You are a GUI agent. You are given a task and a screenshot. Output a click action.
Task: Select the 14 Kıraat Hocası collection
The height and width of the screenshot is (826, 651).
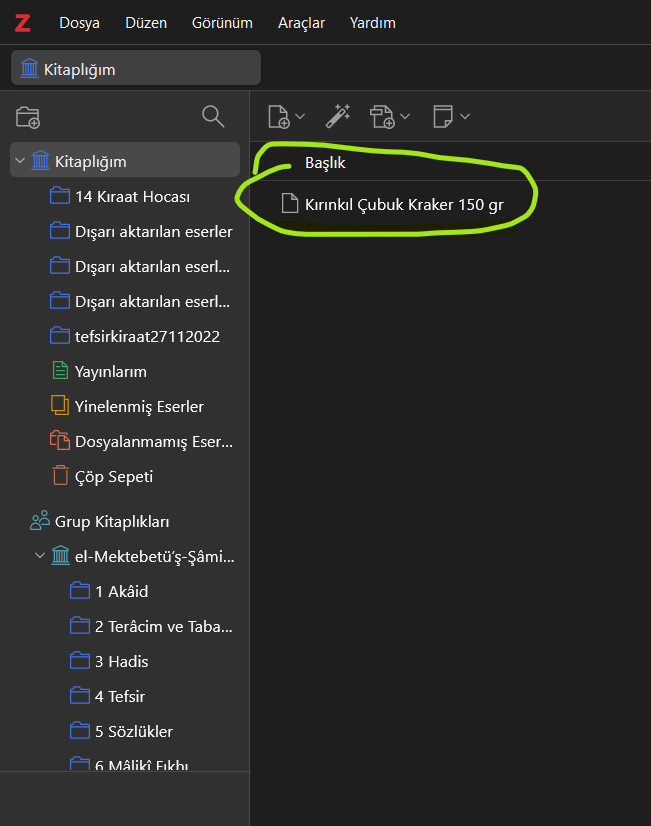125,196
